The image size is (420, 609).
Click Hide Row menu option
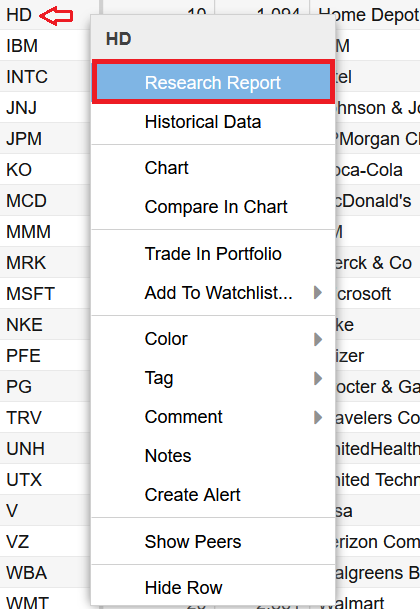point(213,588)
